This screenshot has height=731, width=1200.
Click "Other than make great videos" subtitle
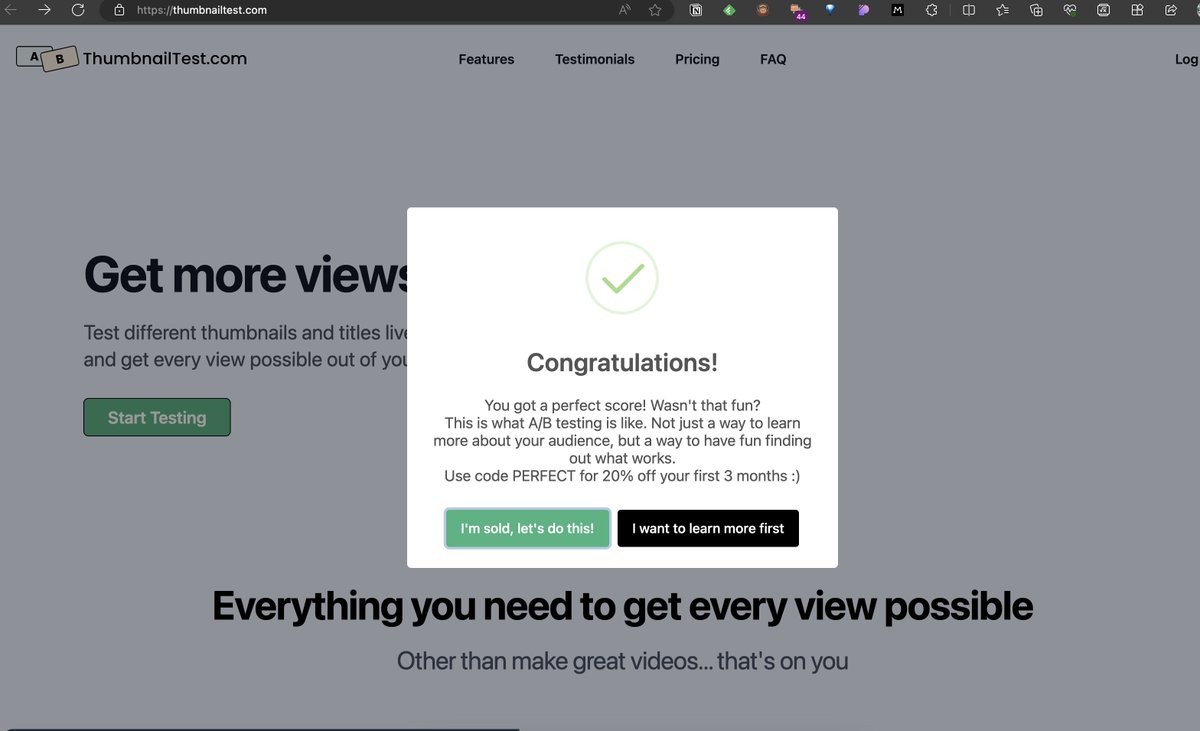pyautogui.click(x=622, y=661)
